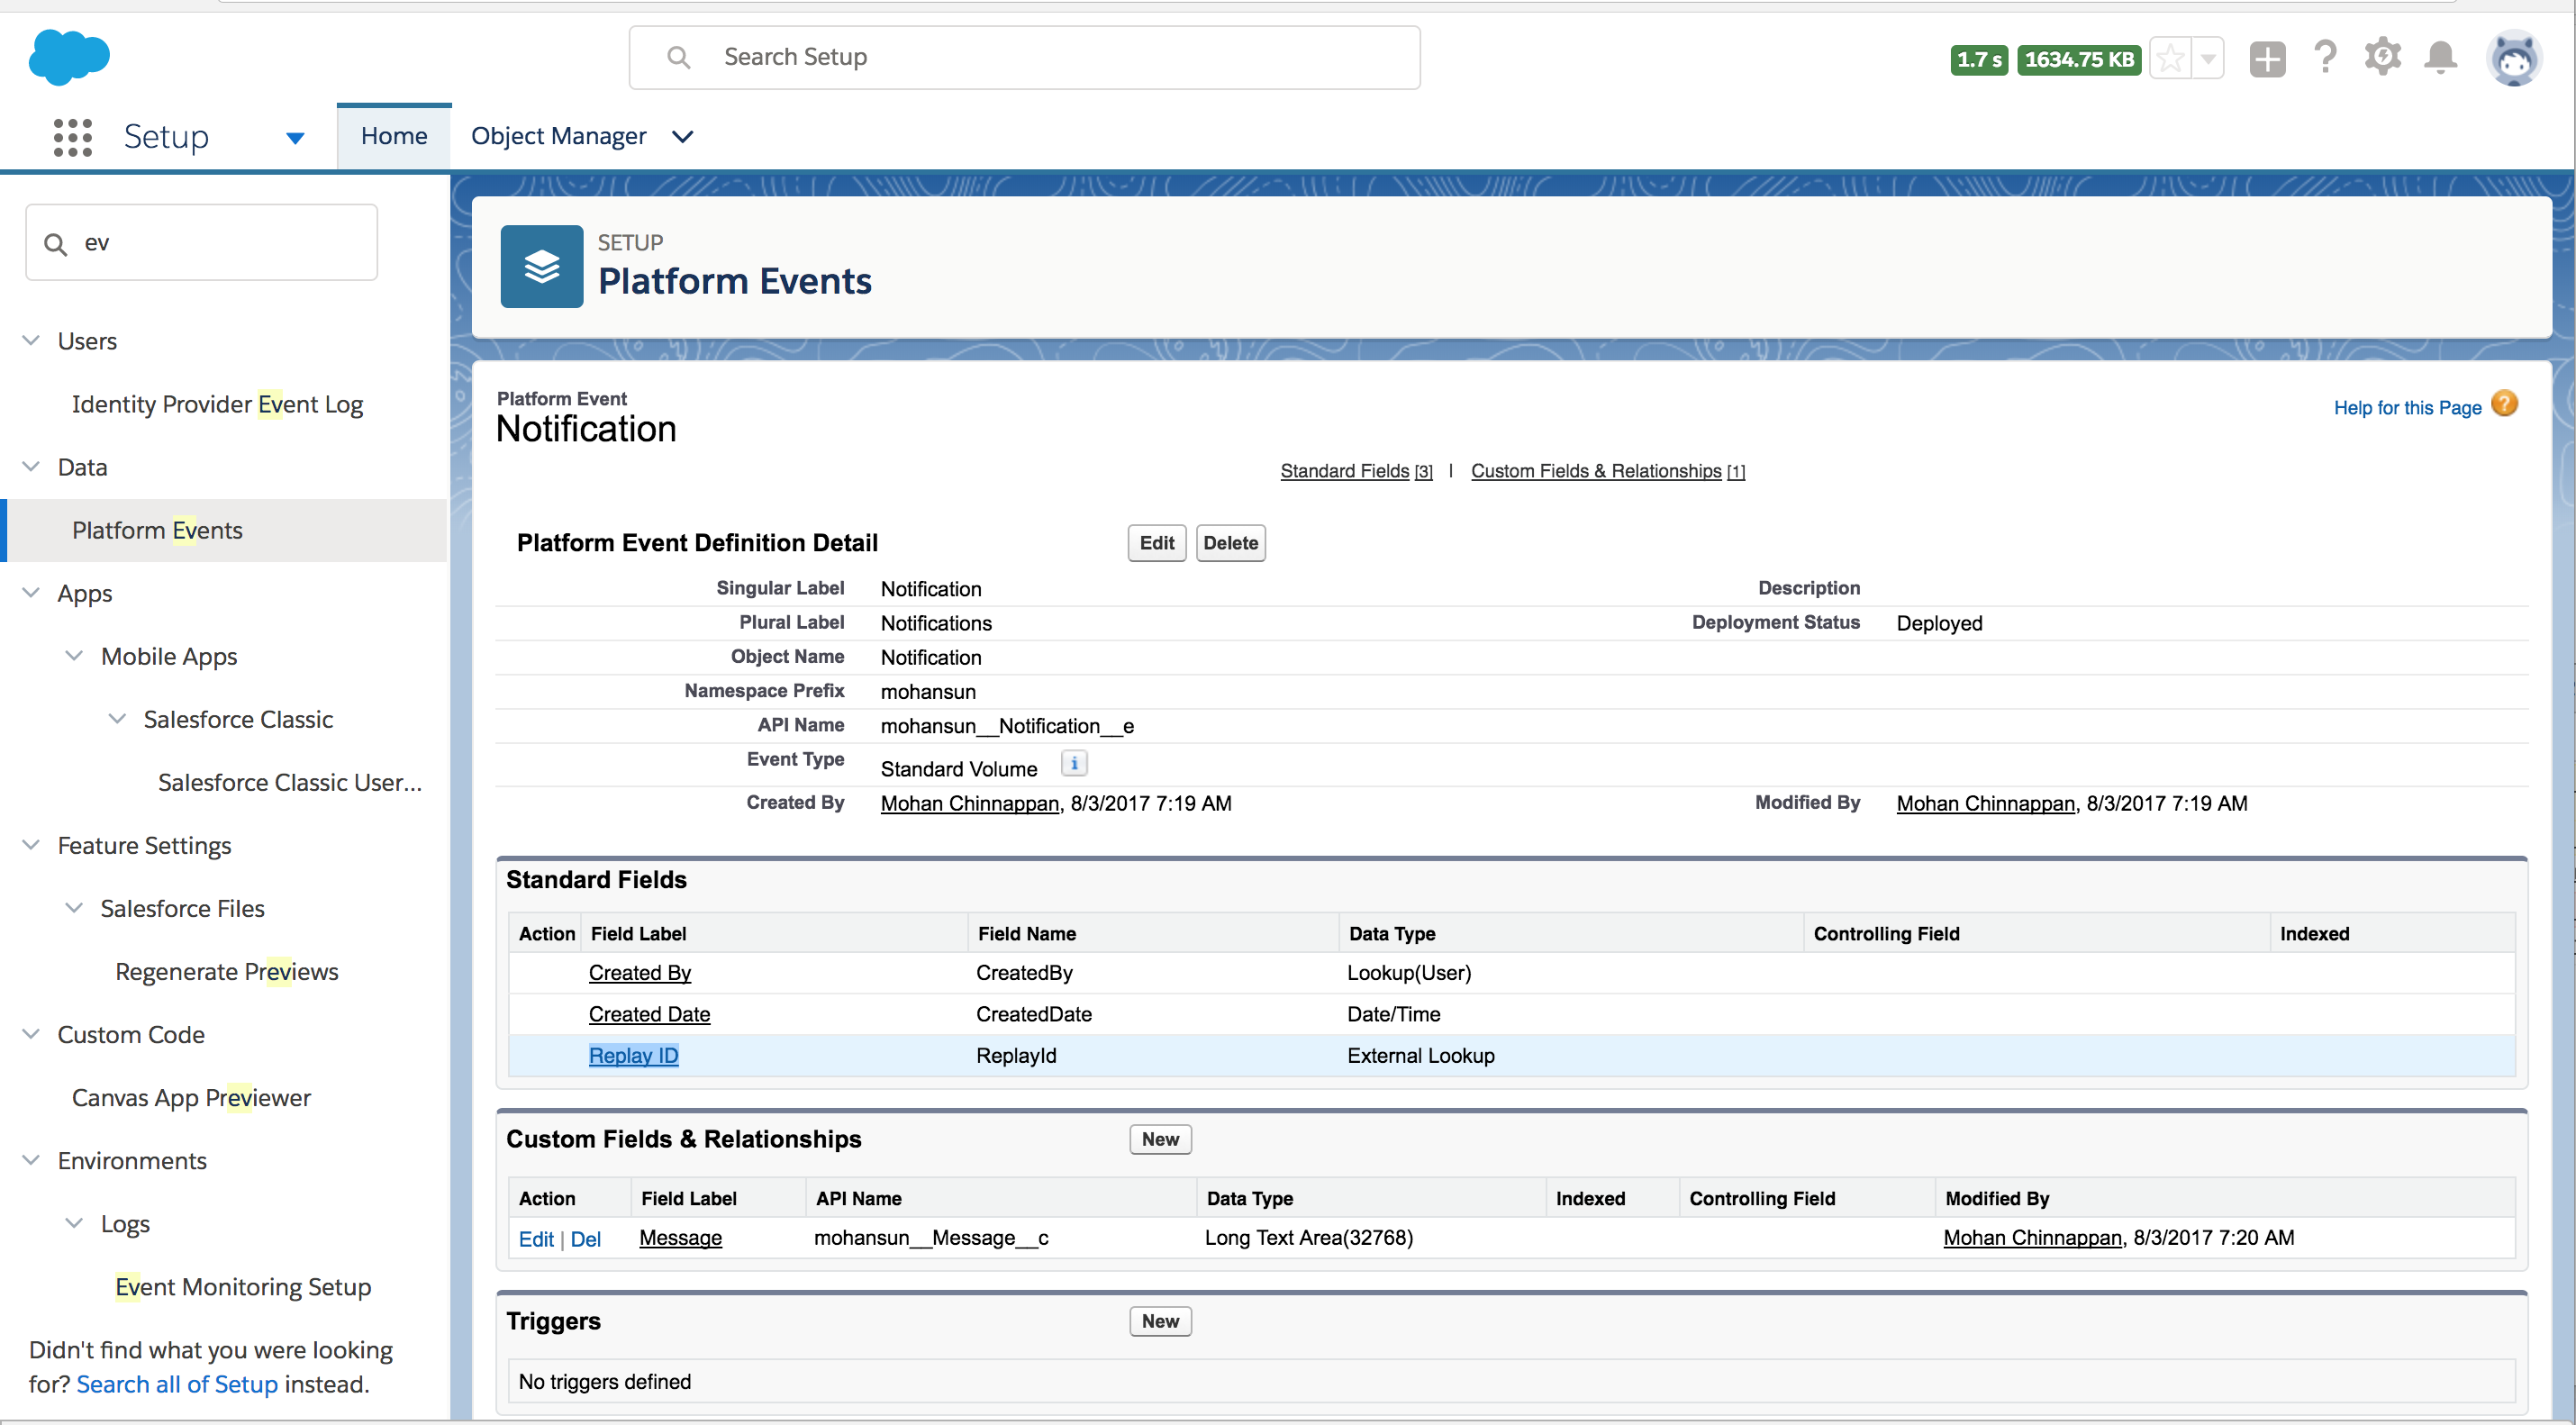
Task: Collapse the Custom Code section
Action: tap(31, 1034)
